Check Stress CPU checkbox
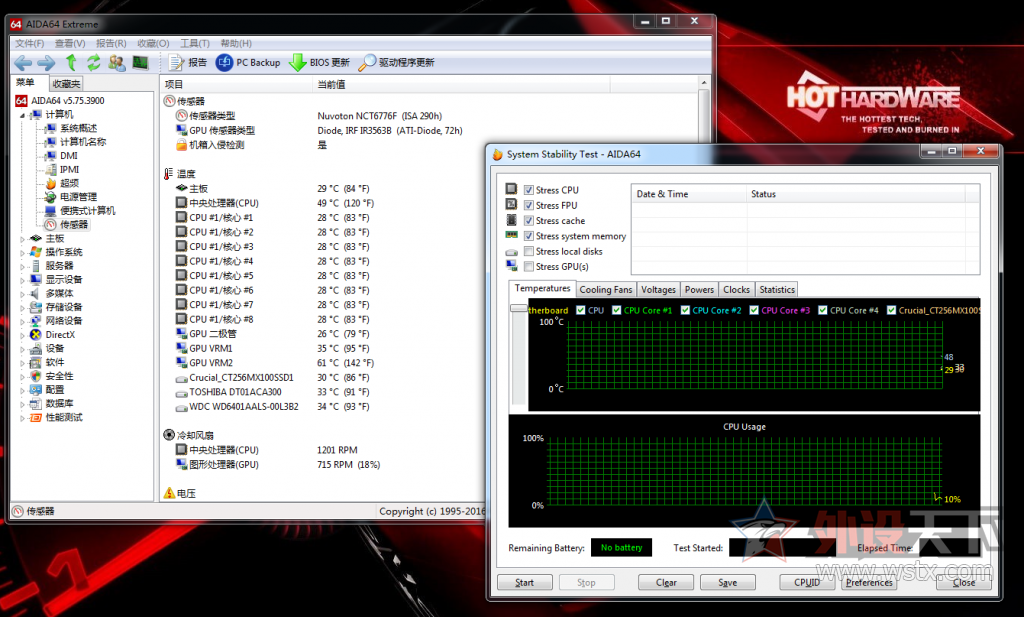The image size is (1024, 617). pos(529,190)
